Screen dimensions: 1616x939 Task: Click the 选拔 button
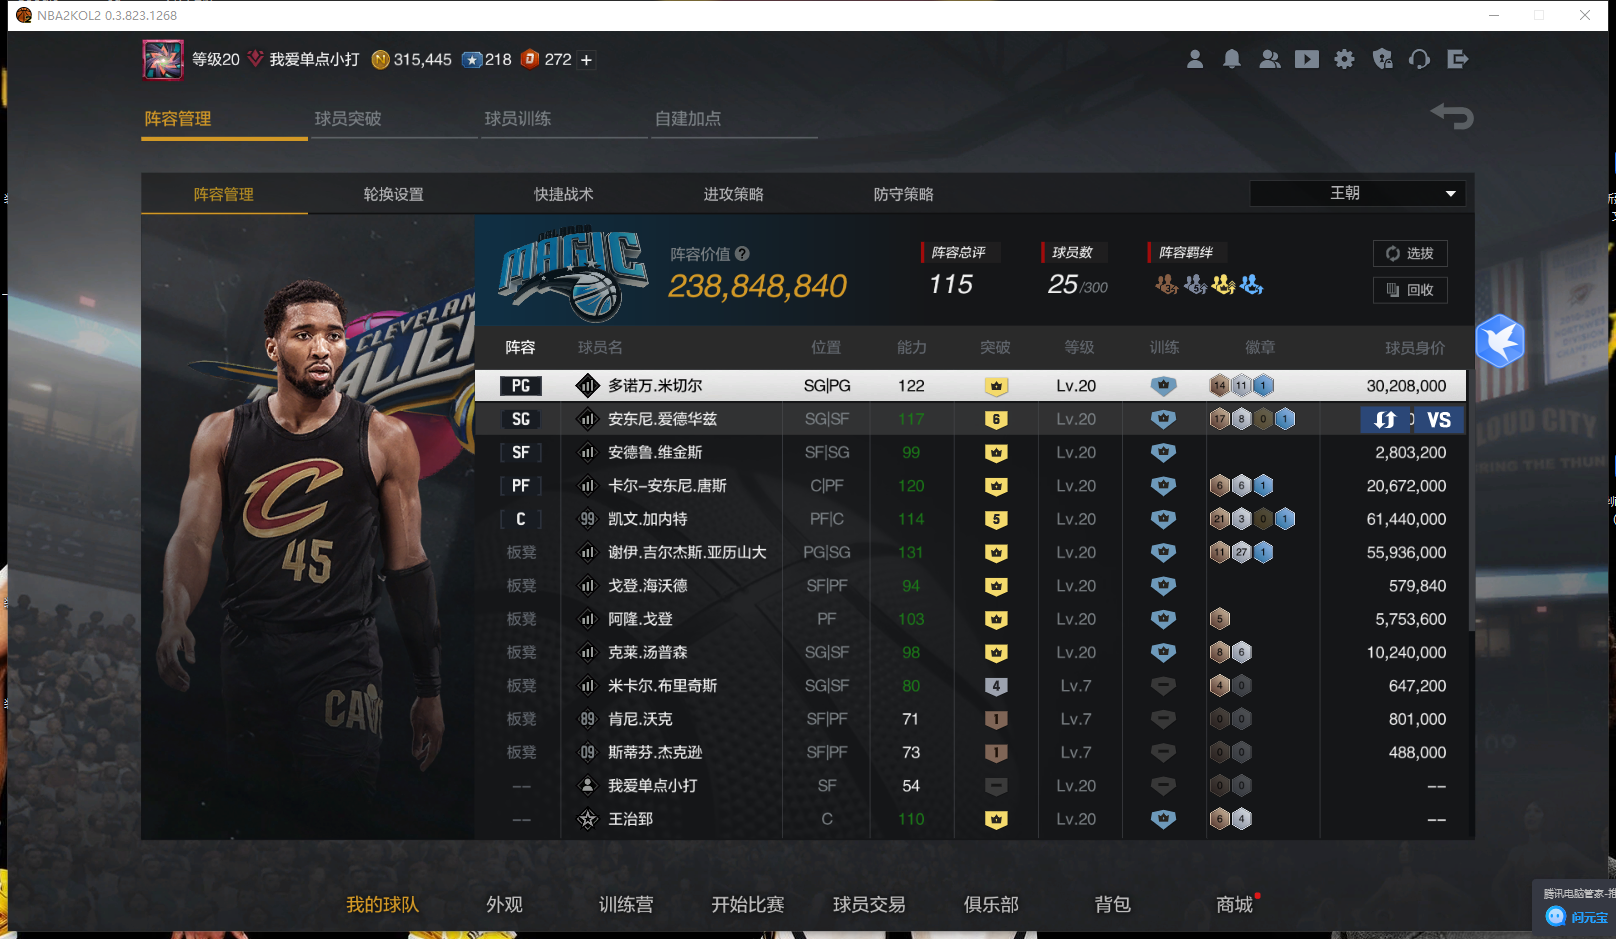tap(1410, 254)
